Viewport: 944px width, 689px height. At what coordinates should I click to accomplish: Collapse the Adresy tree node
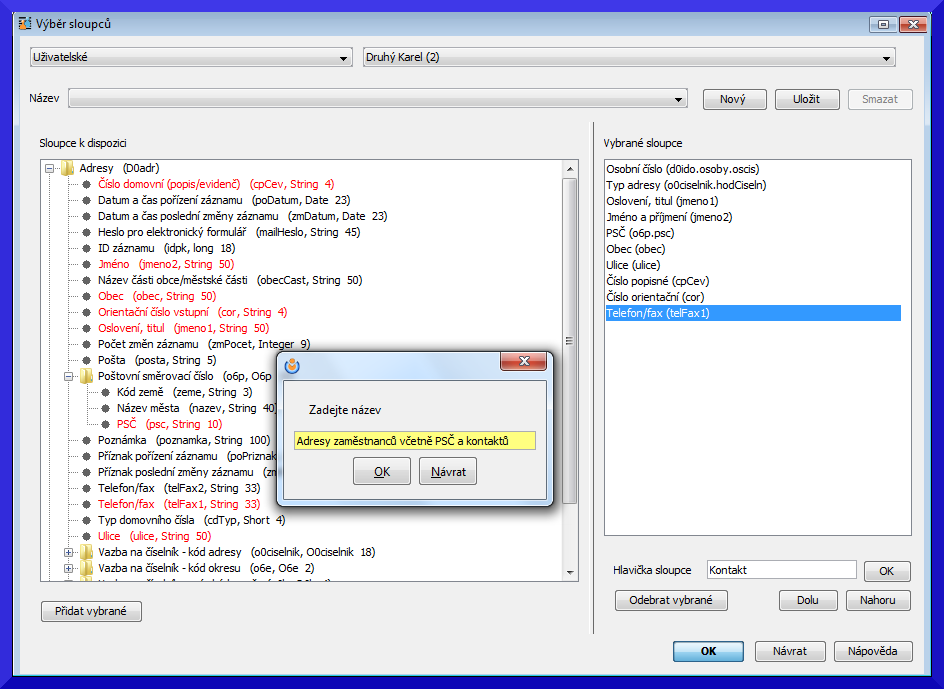click(49, 168)
